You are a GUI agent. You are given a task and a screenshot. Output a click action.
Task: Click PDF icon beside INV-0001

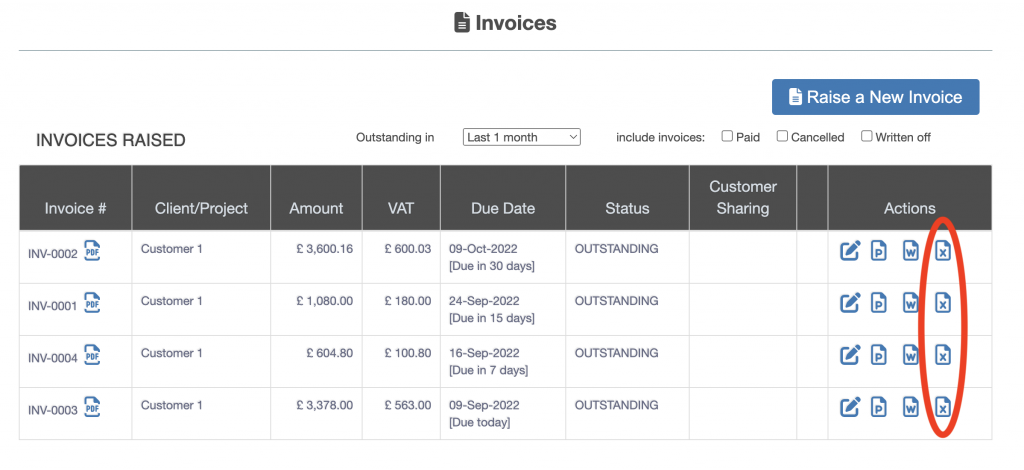click(x=92, y=303)
